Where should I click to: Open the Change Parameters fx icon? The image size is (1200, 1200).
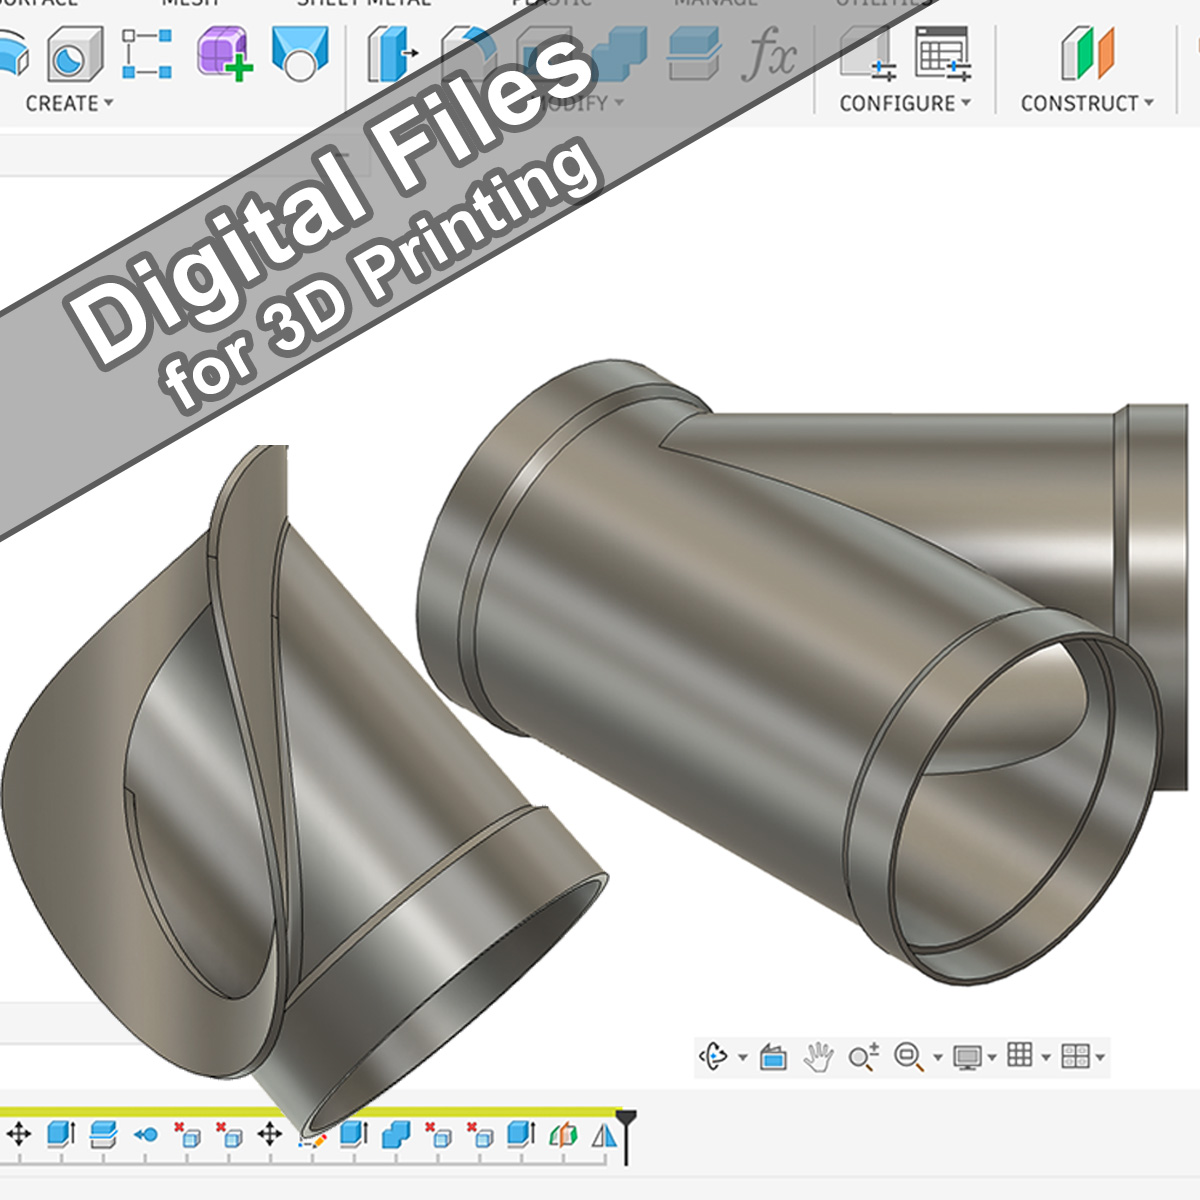770,54
